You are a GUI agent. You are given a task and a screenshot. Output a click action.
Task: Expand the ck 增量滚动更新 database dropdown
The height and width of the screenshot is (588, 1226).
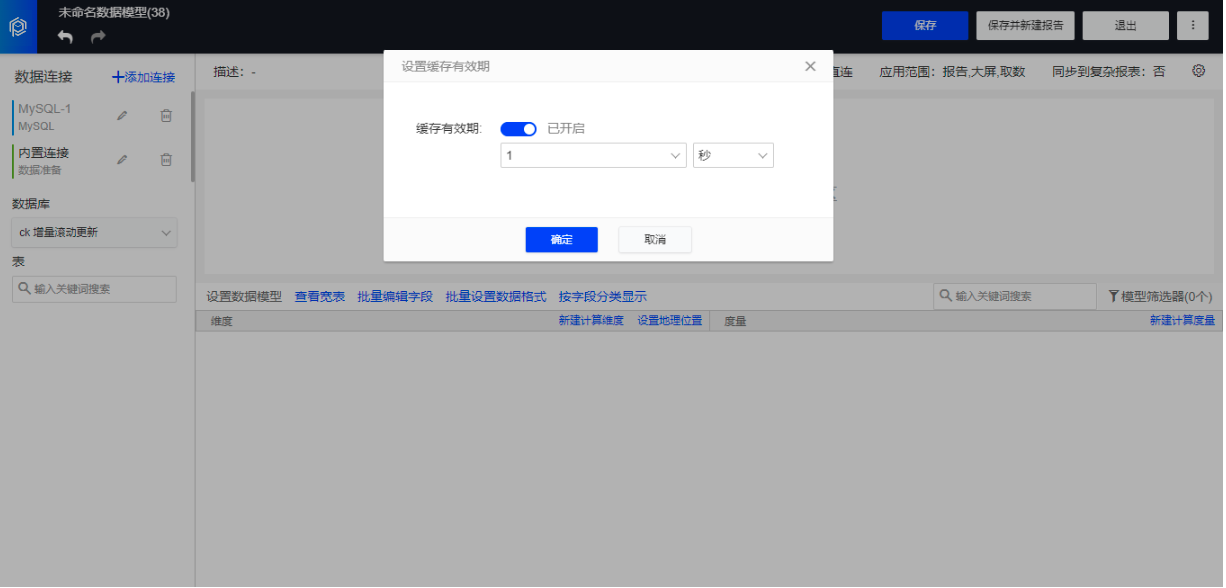[95, 233]
